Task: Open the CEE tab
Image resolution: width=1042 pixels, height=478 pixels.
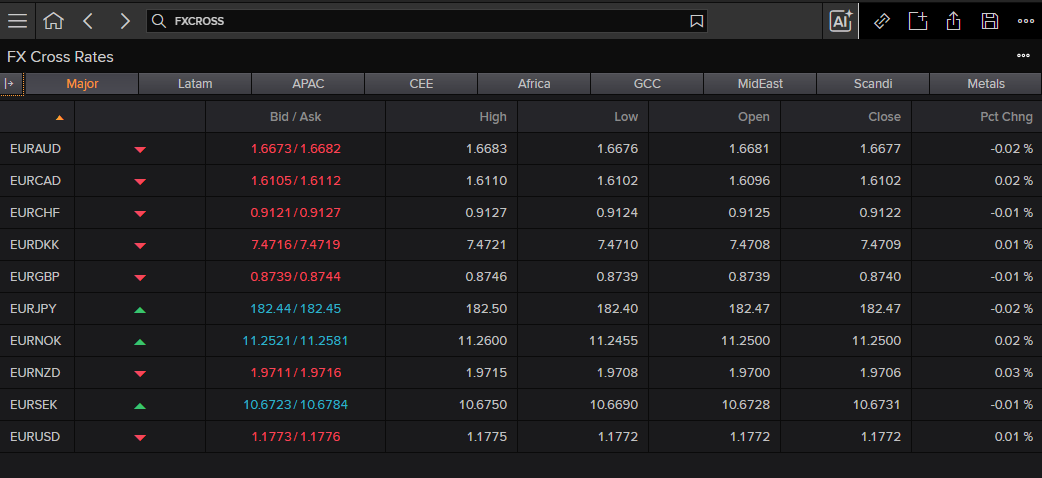Action: click(421, 84)
